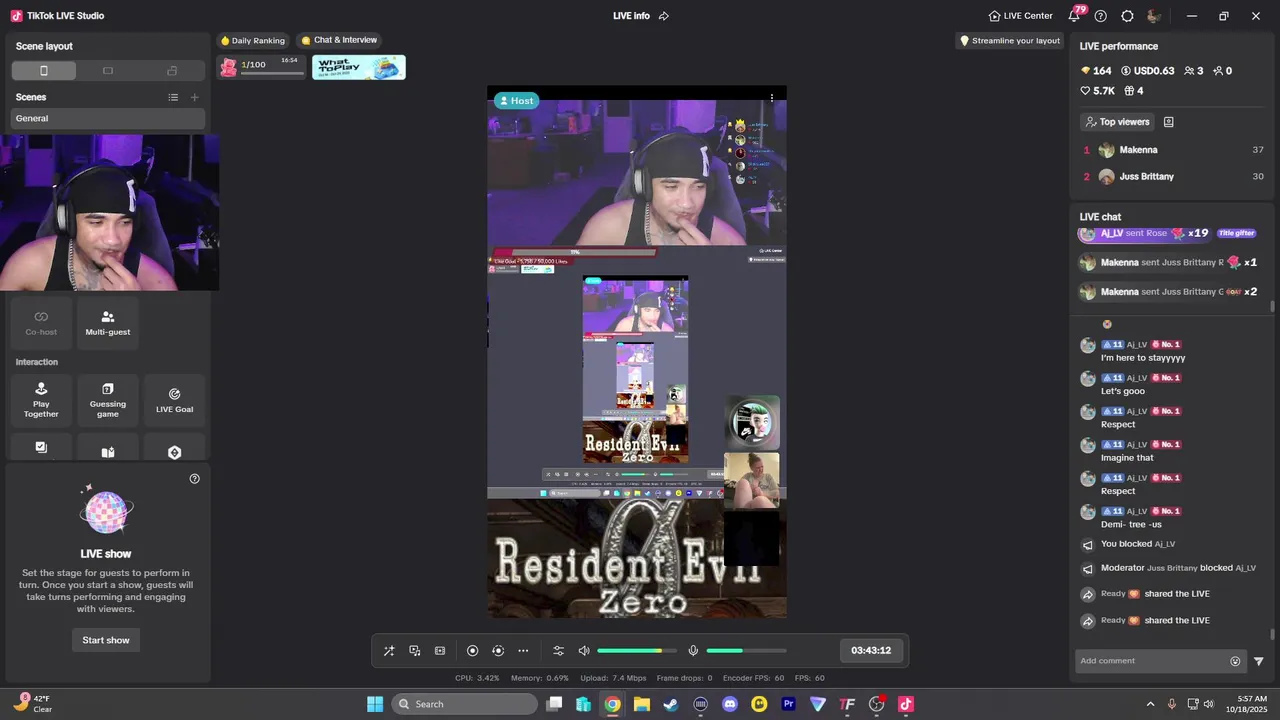Open the Host preview three-dot menu
The image size is (1280, 720).
[772, 98]
